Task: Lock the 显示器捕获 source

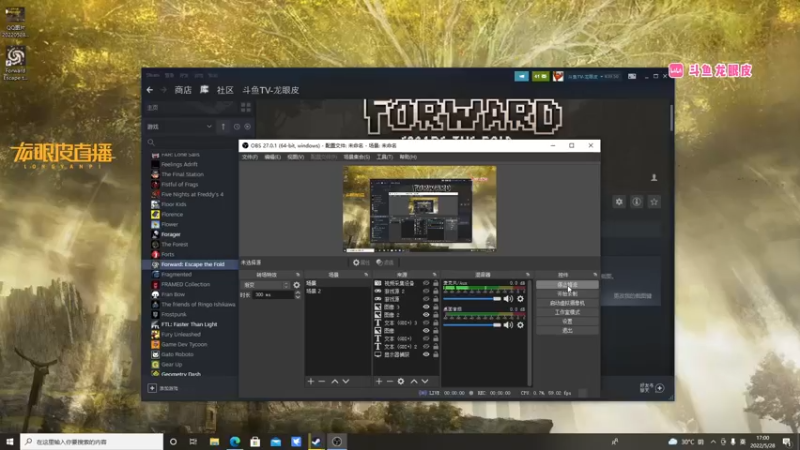Action: pos(436,354)
